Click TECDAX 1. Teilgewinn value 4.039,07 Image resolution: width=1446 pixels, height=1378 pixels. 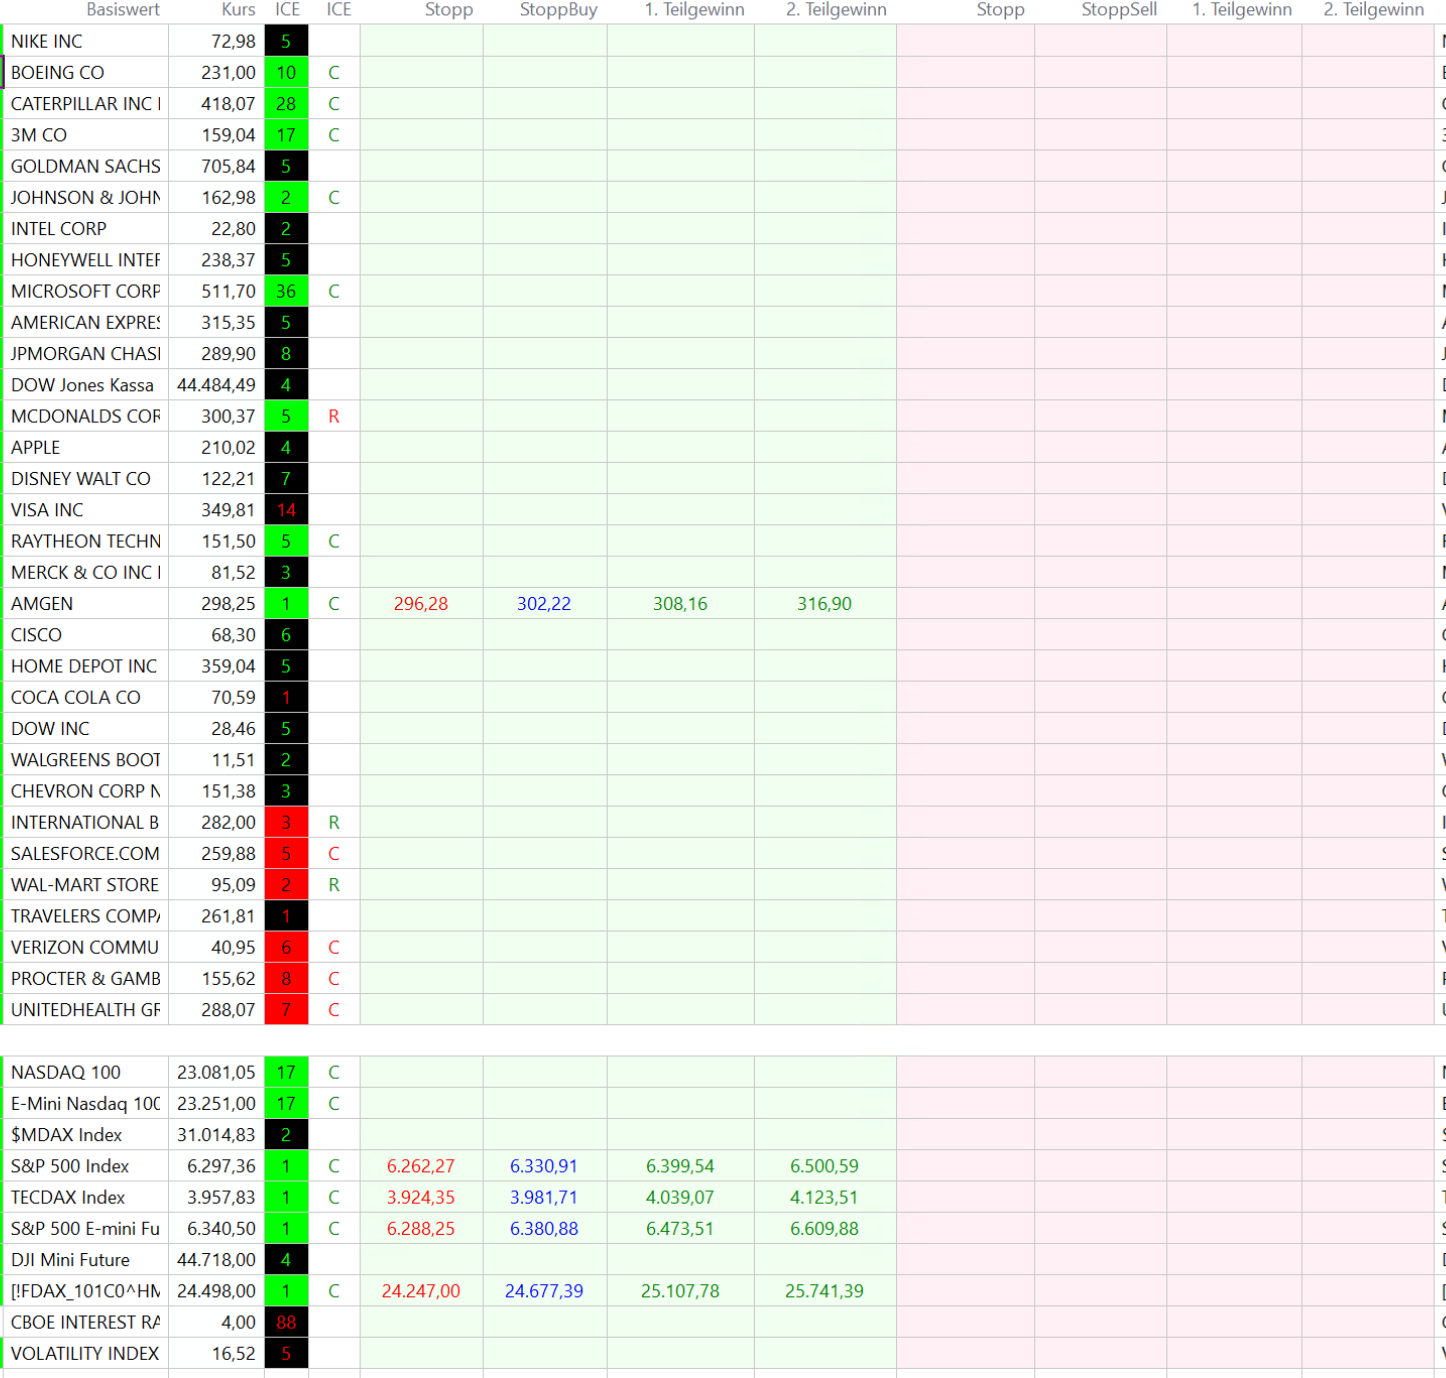(x=680, y=1197)
